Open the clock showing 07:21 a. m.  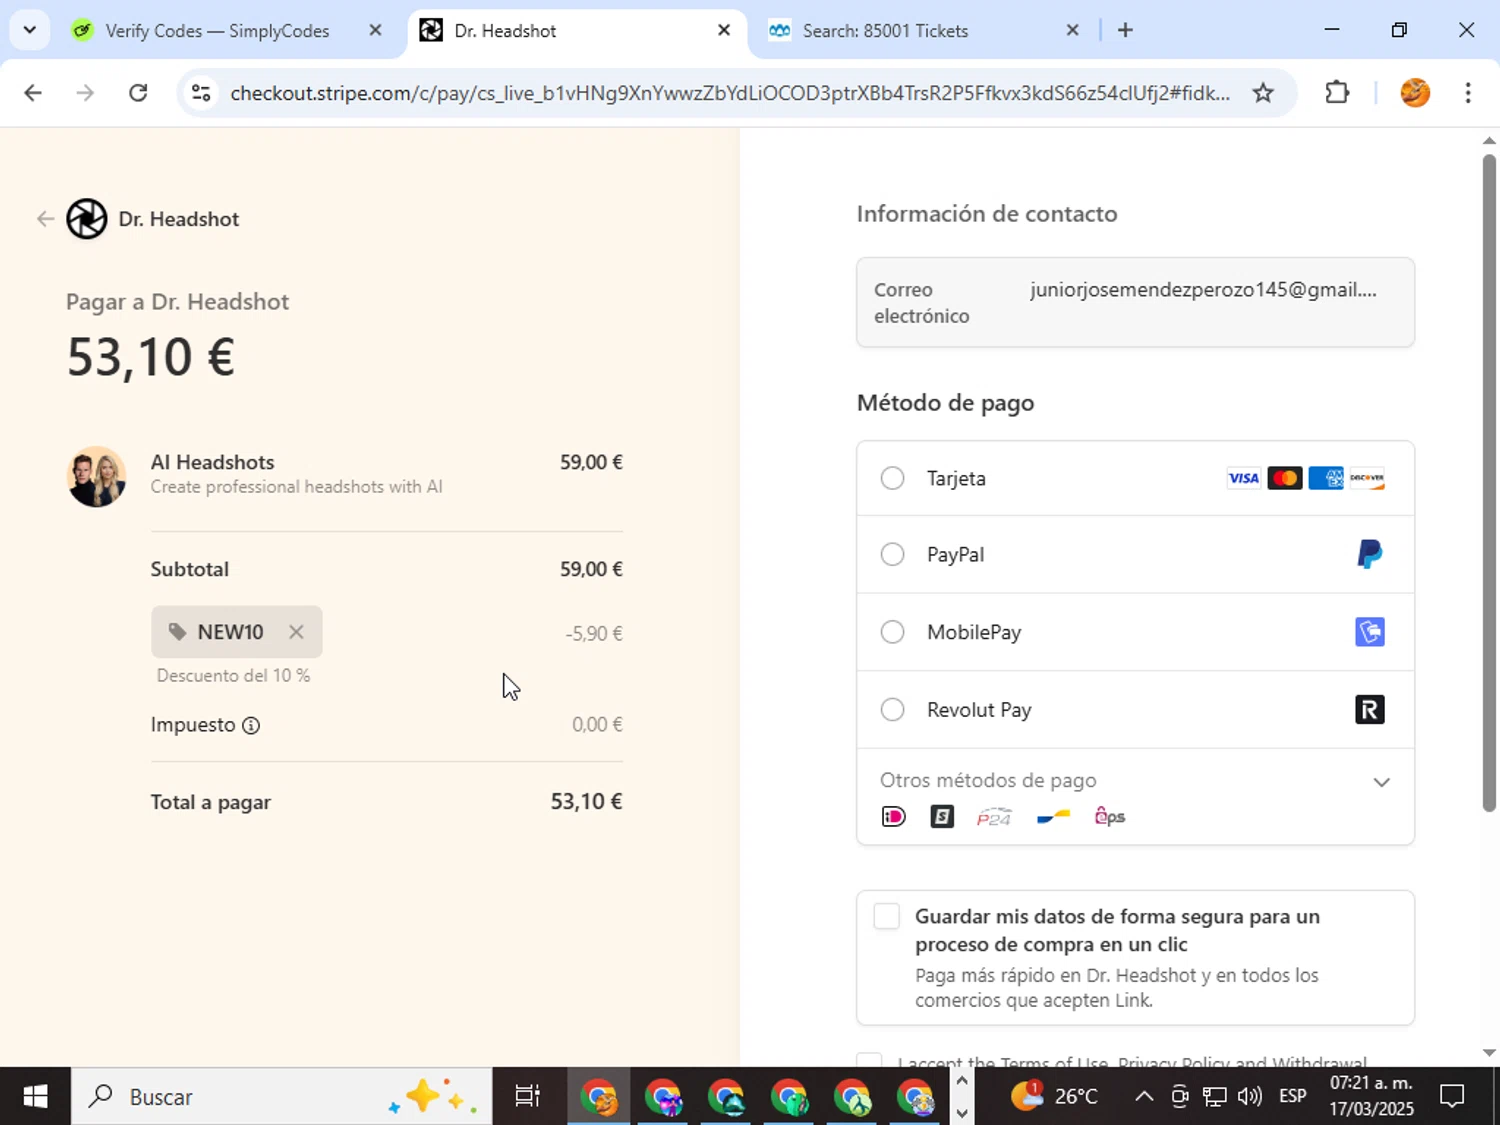pyautogui.click(x=1371, y=1097)
